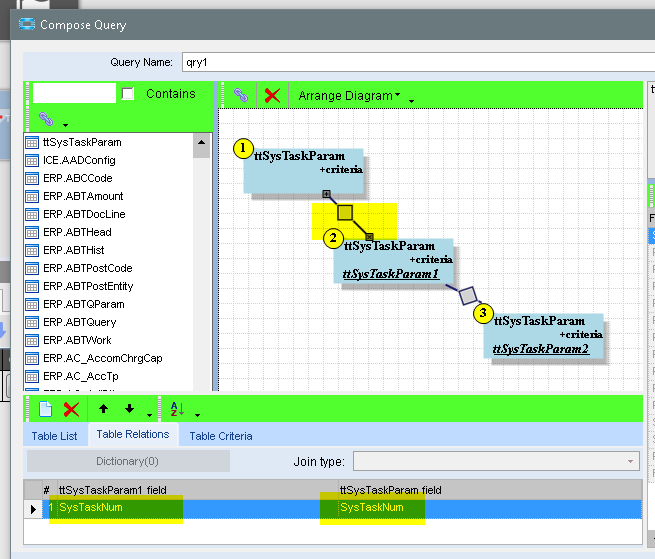Switch to the Table Criteria tab
Screen dimensions: 655x559
coord(221,436)
